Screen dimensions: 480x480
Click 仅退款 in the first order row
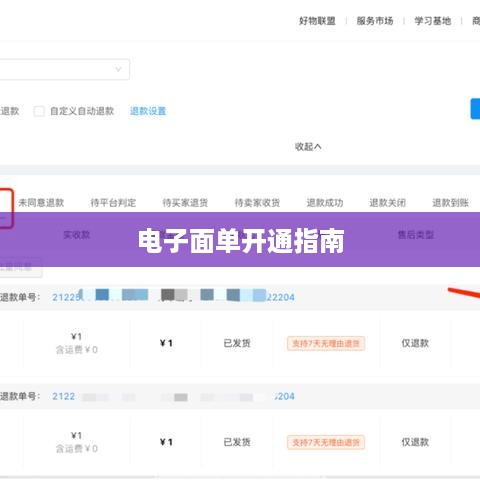(x=415, y=343)
